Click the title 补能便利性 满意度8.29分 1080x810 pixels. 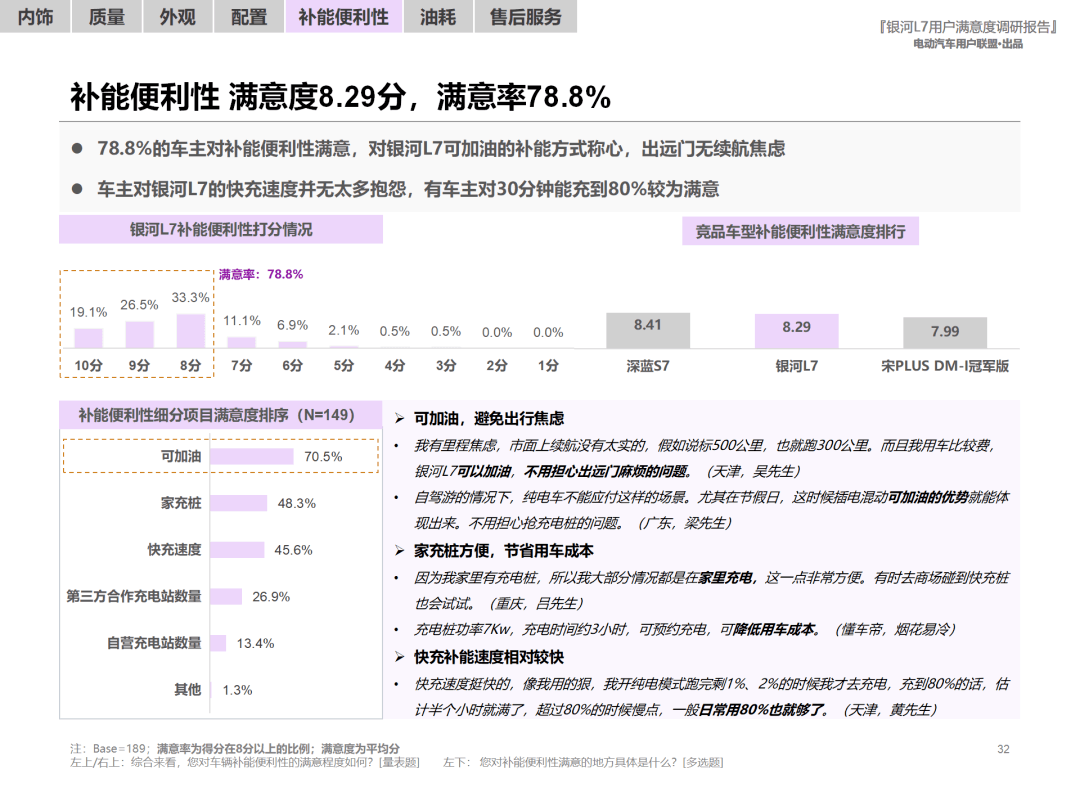238,96
